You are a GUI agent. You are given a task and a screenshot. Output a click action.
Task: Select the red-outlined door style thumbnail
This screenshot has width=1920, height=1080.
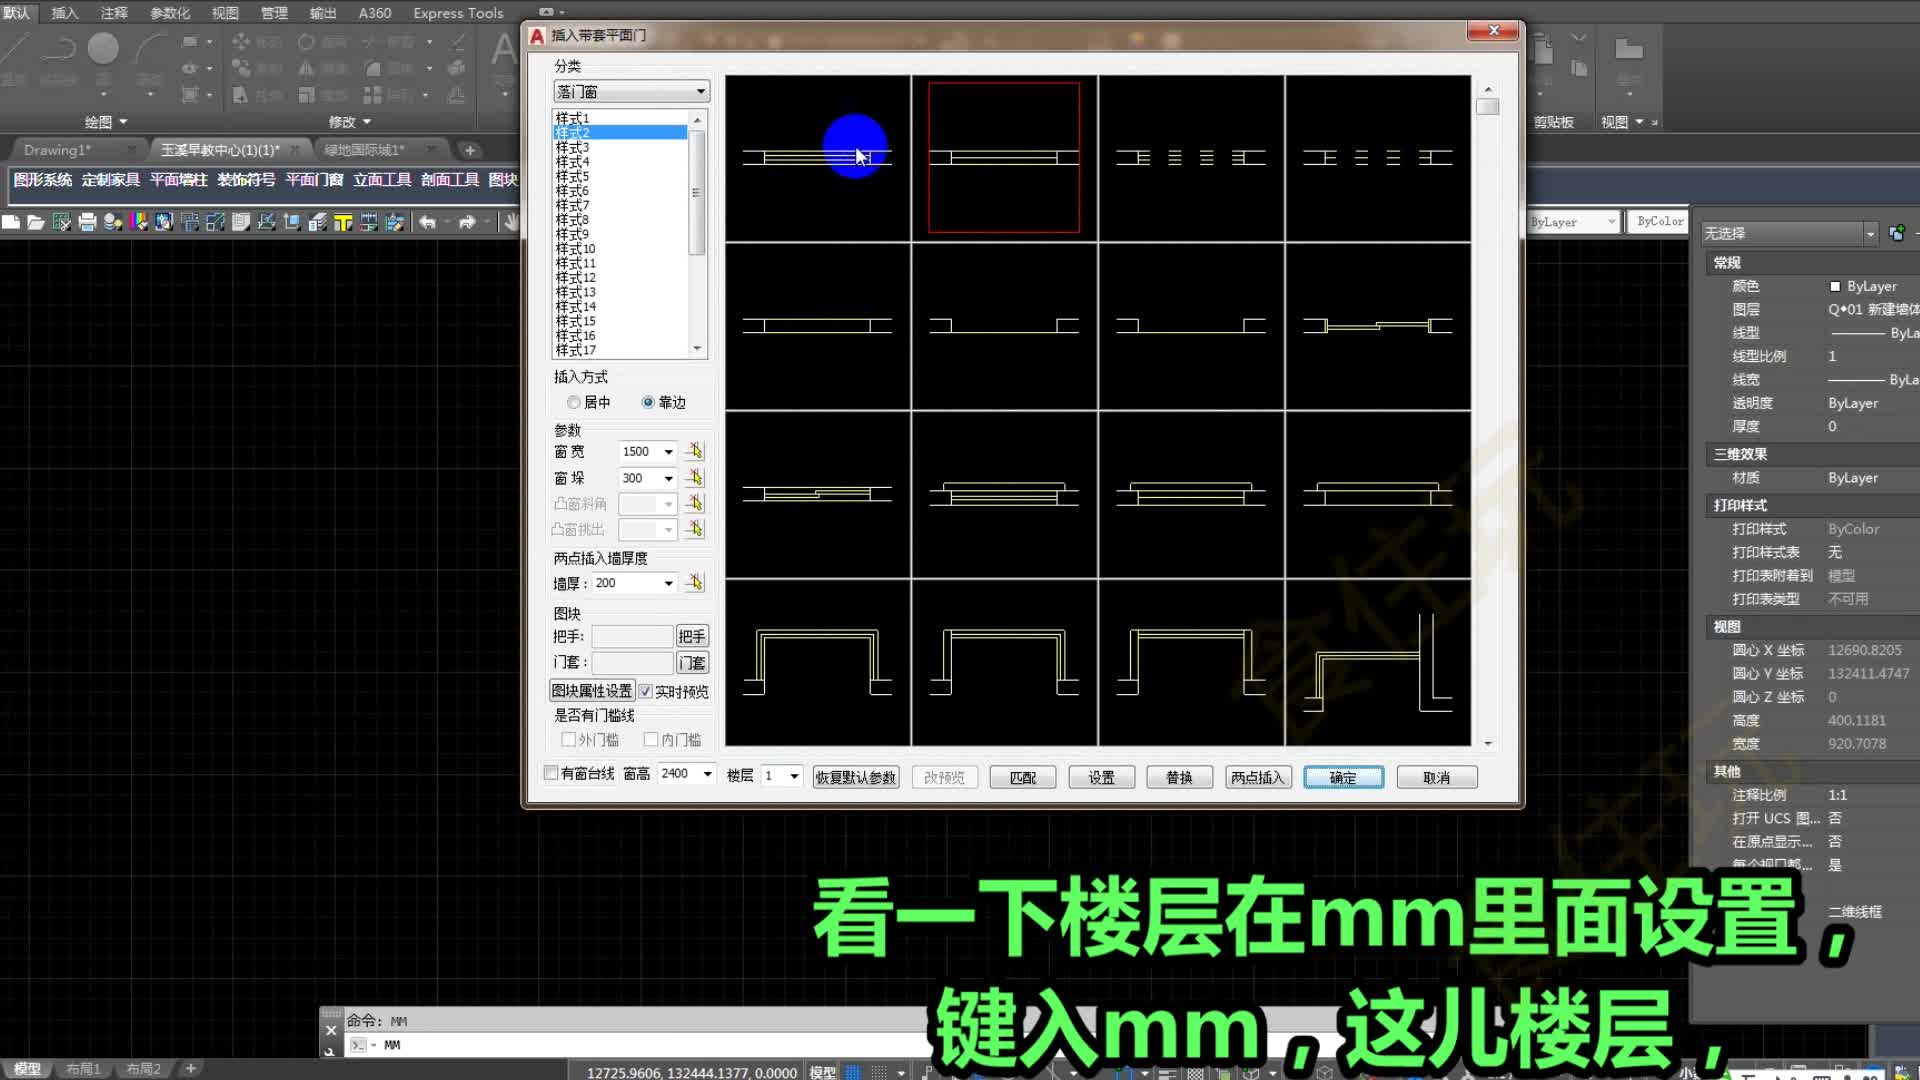1003,158
